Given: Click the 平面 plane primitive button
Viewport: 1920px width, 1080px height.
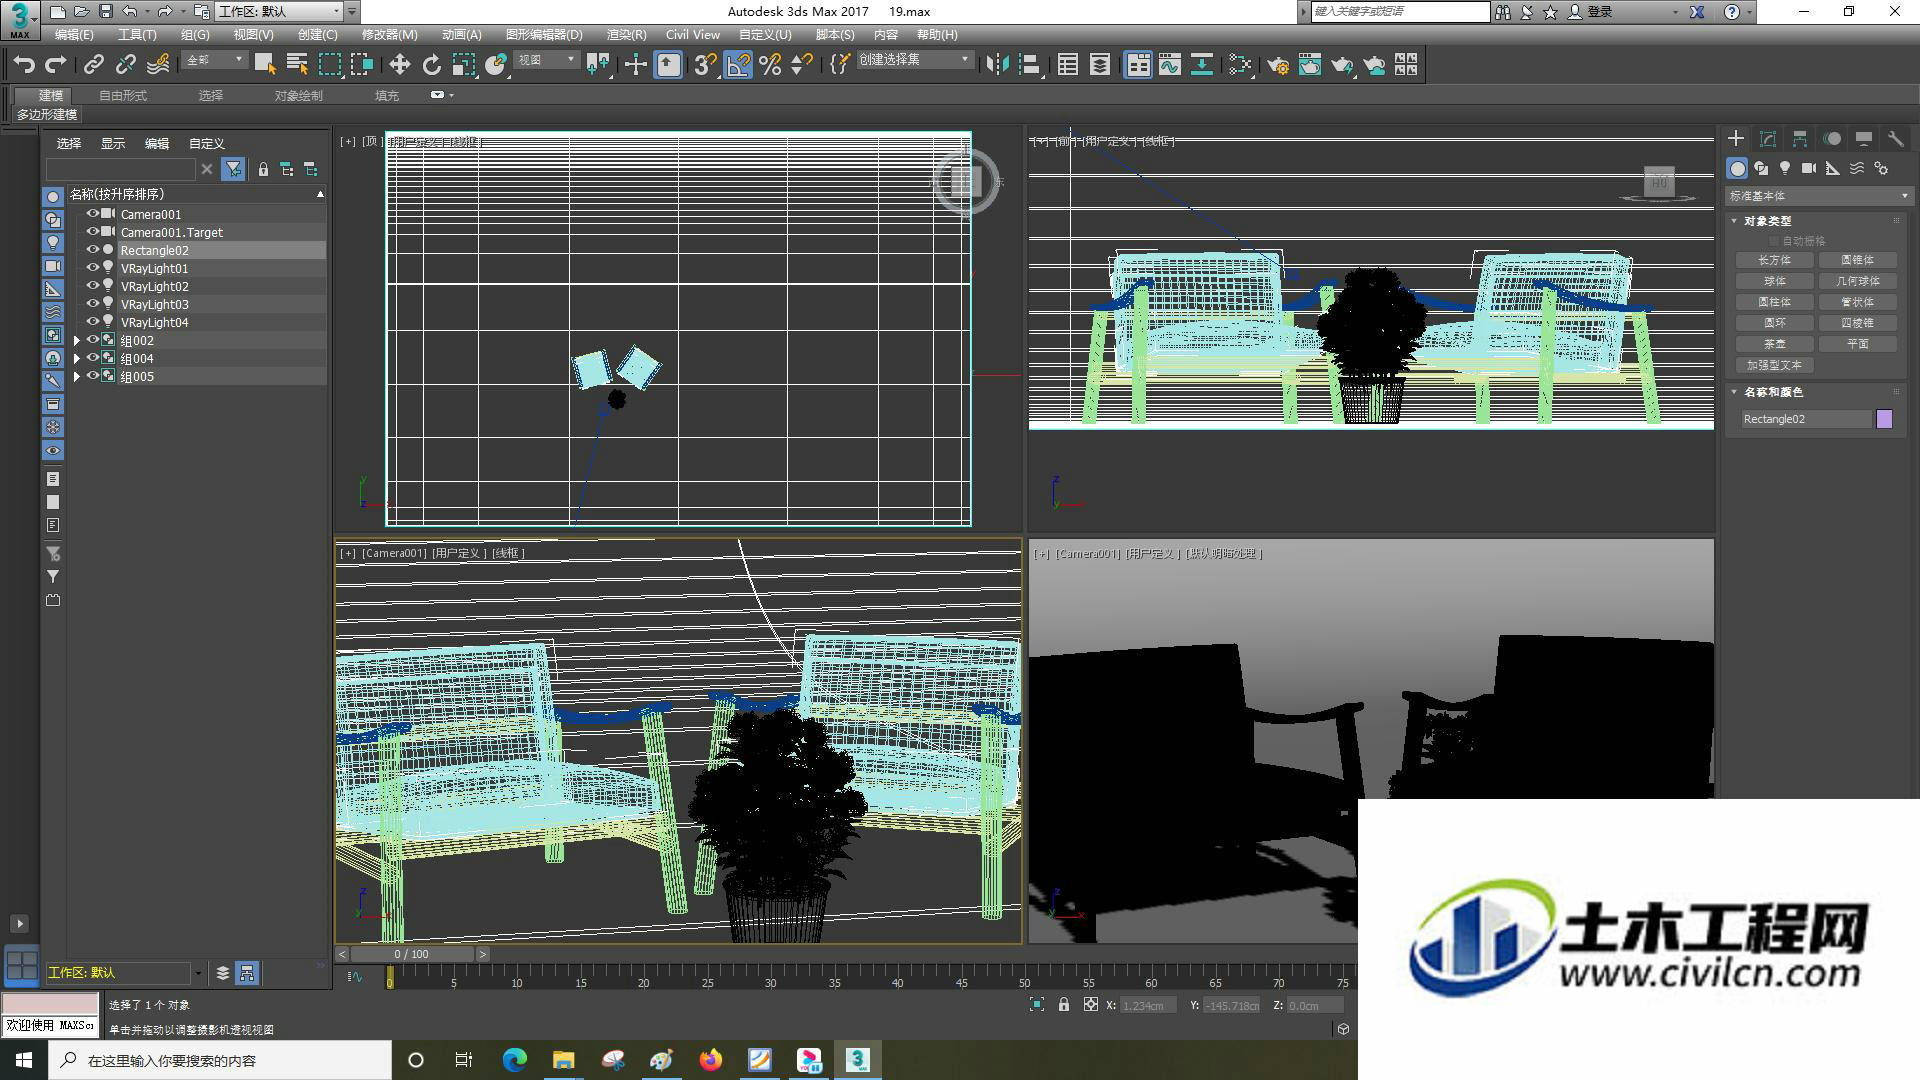Looking at the screenshot, I should [1858, 344].
